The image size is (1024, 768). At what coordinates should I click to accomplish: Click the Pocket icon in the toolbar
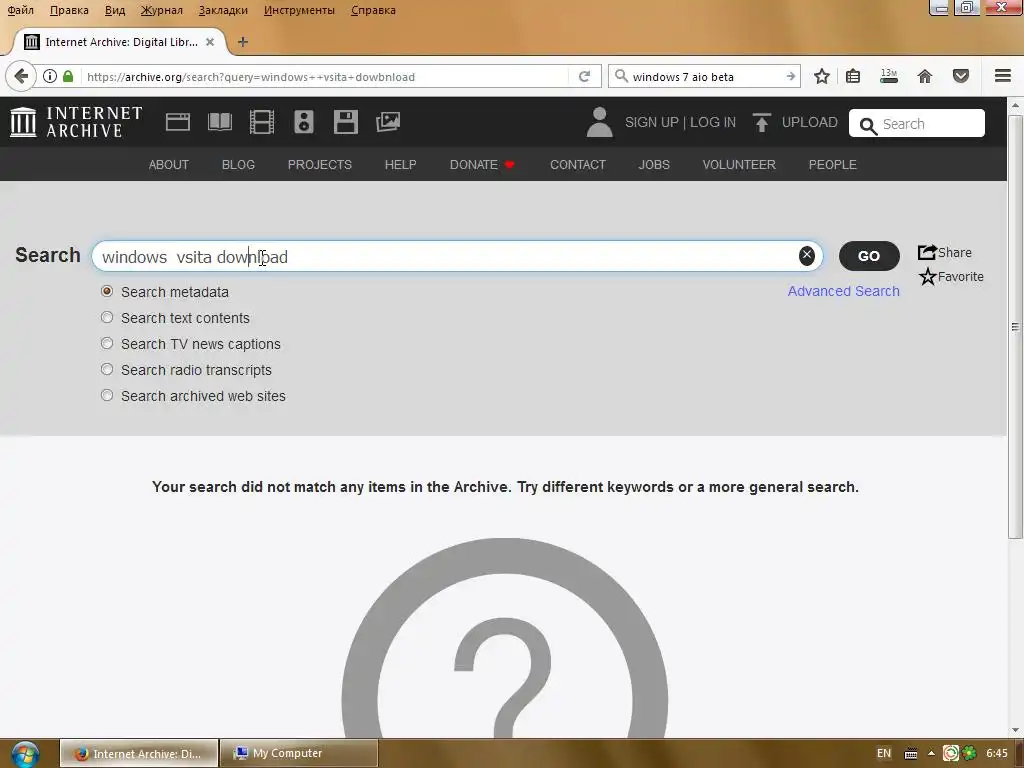pos(961,76)
